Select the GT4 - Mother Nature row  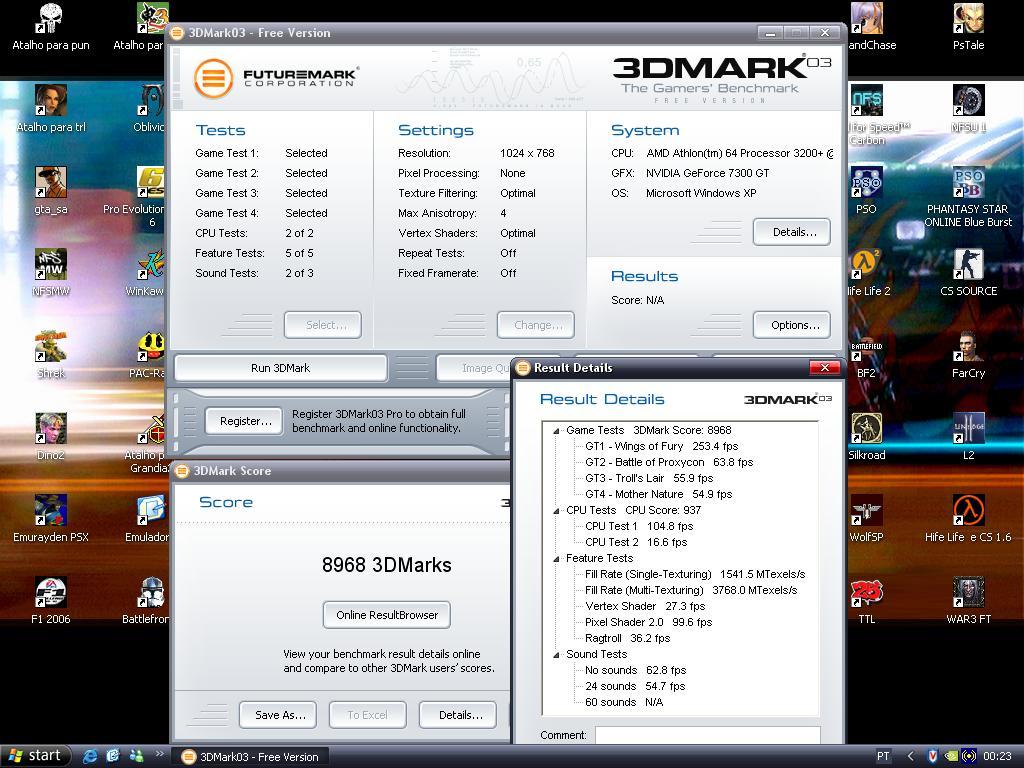pyautogui.click(x=658, y=494)
